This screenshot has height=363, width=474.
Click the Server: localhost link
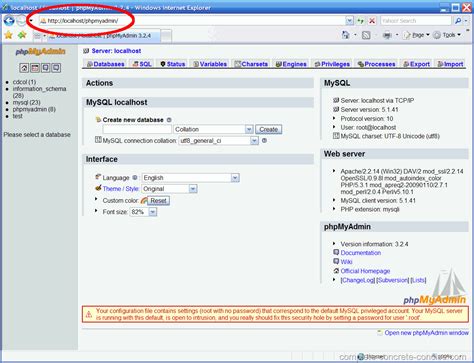[116, 51]
